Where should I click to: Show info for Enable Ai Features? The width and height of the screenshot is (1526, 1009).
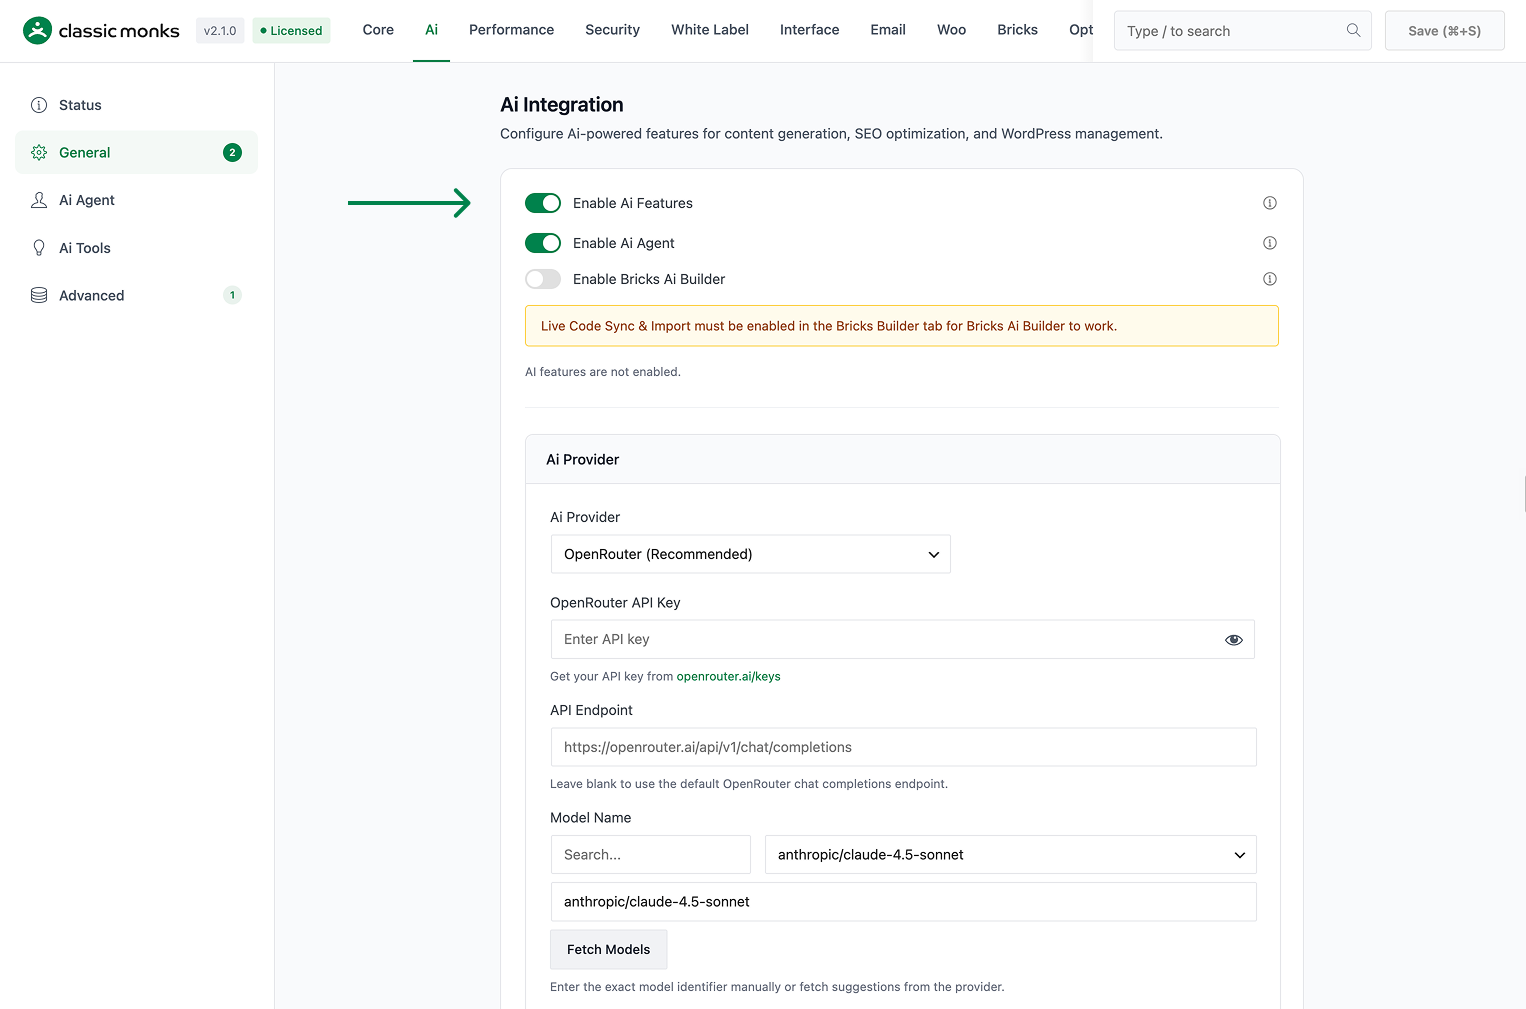coord(1270,203)
